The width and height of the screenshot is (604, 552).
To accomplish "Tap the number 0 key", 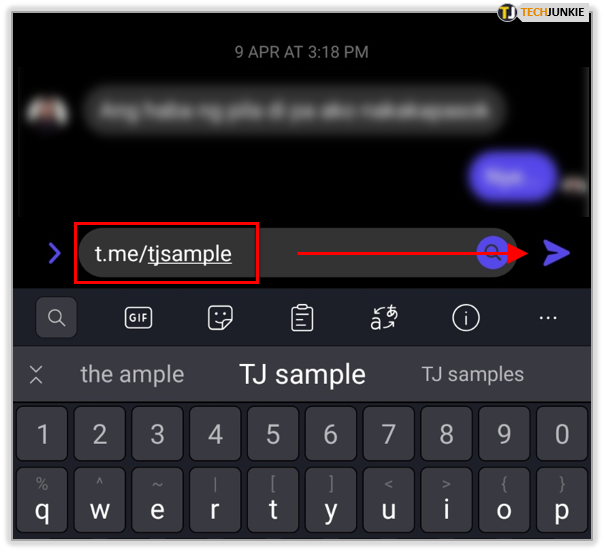I will (x=562, y=434).
